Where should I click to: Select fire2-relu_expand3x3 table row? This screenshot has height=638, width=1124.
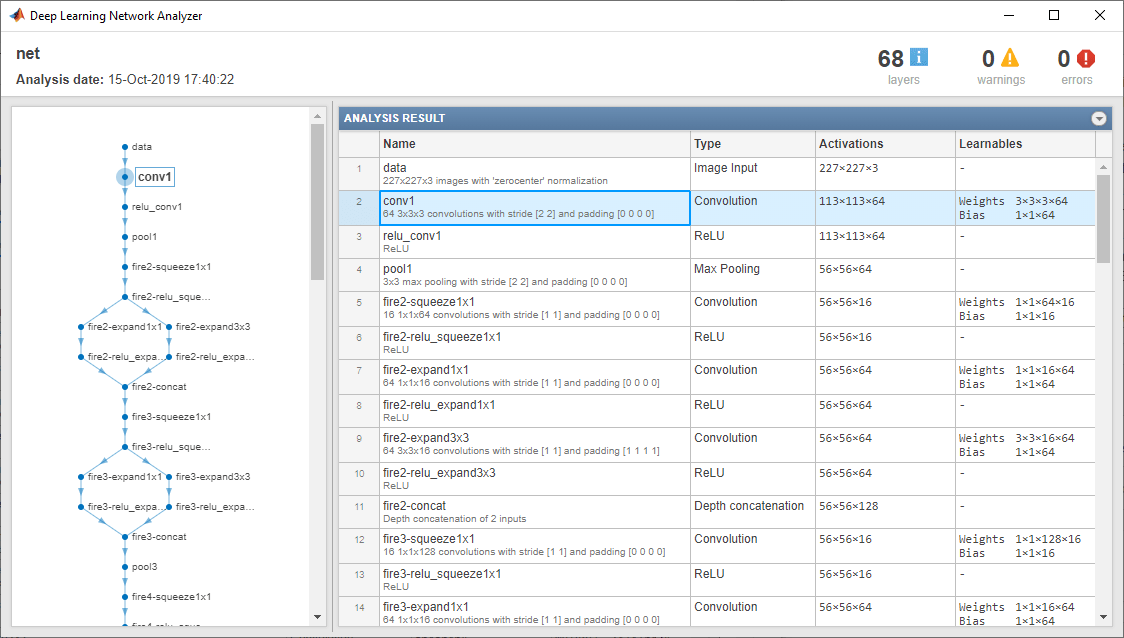tap(717, 480)
